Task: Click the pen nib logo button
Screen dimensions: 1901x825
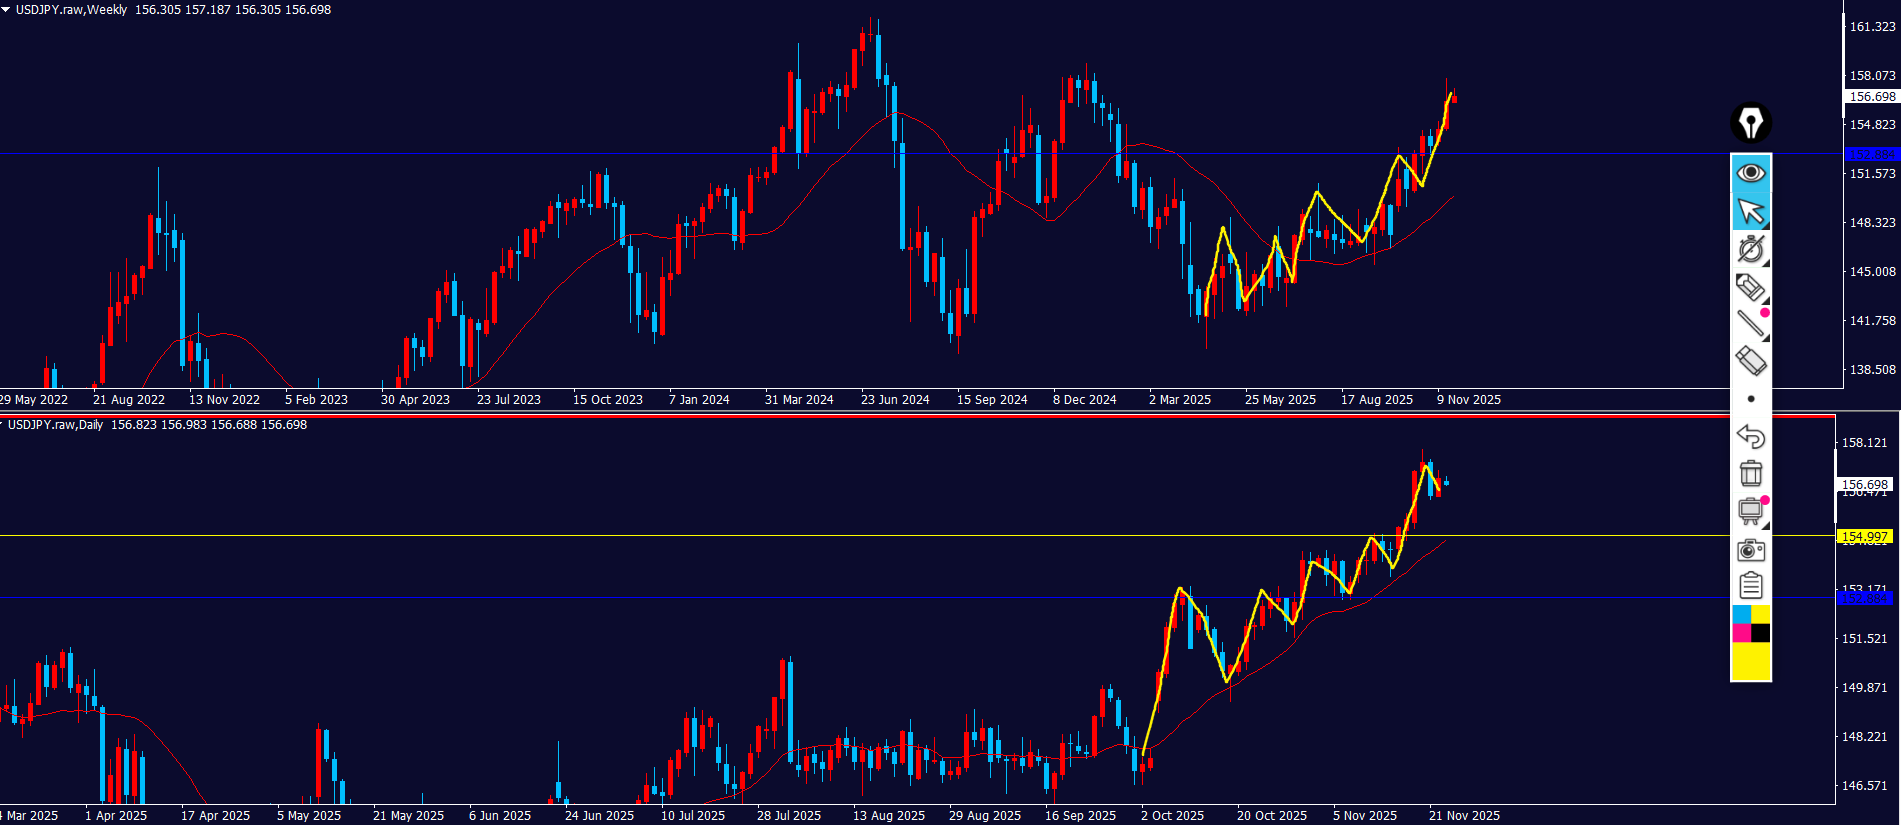Action: tap(1750, 123)
